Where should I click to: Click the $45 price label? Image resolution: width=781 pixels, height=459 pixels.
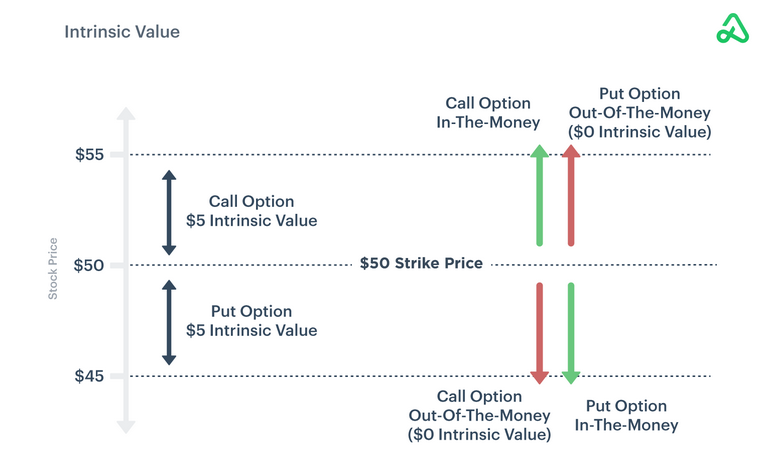[x=89, y=376]
